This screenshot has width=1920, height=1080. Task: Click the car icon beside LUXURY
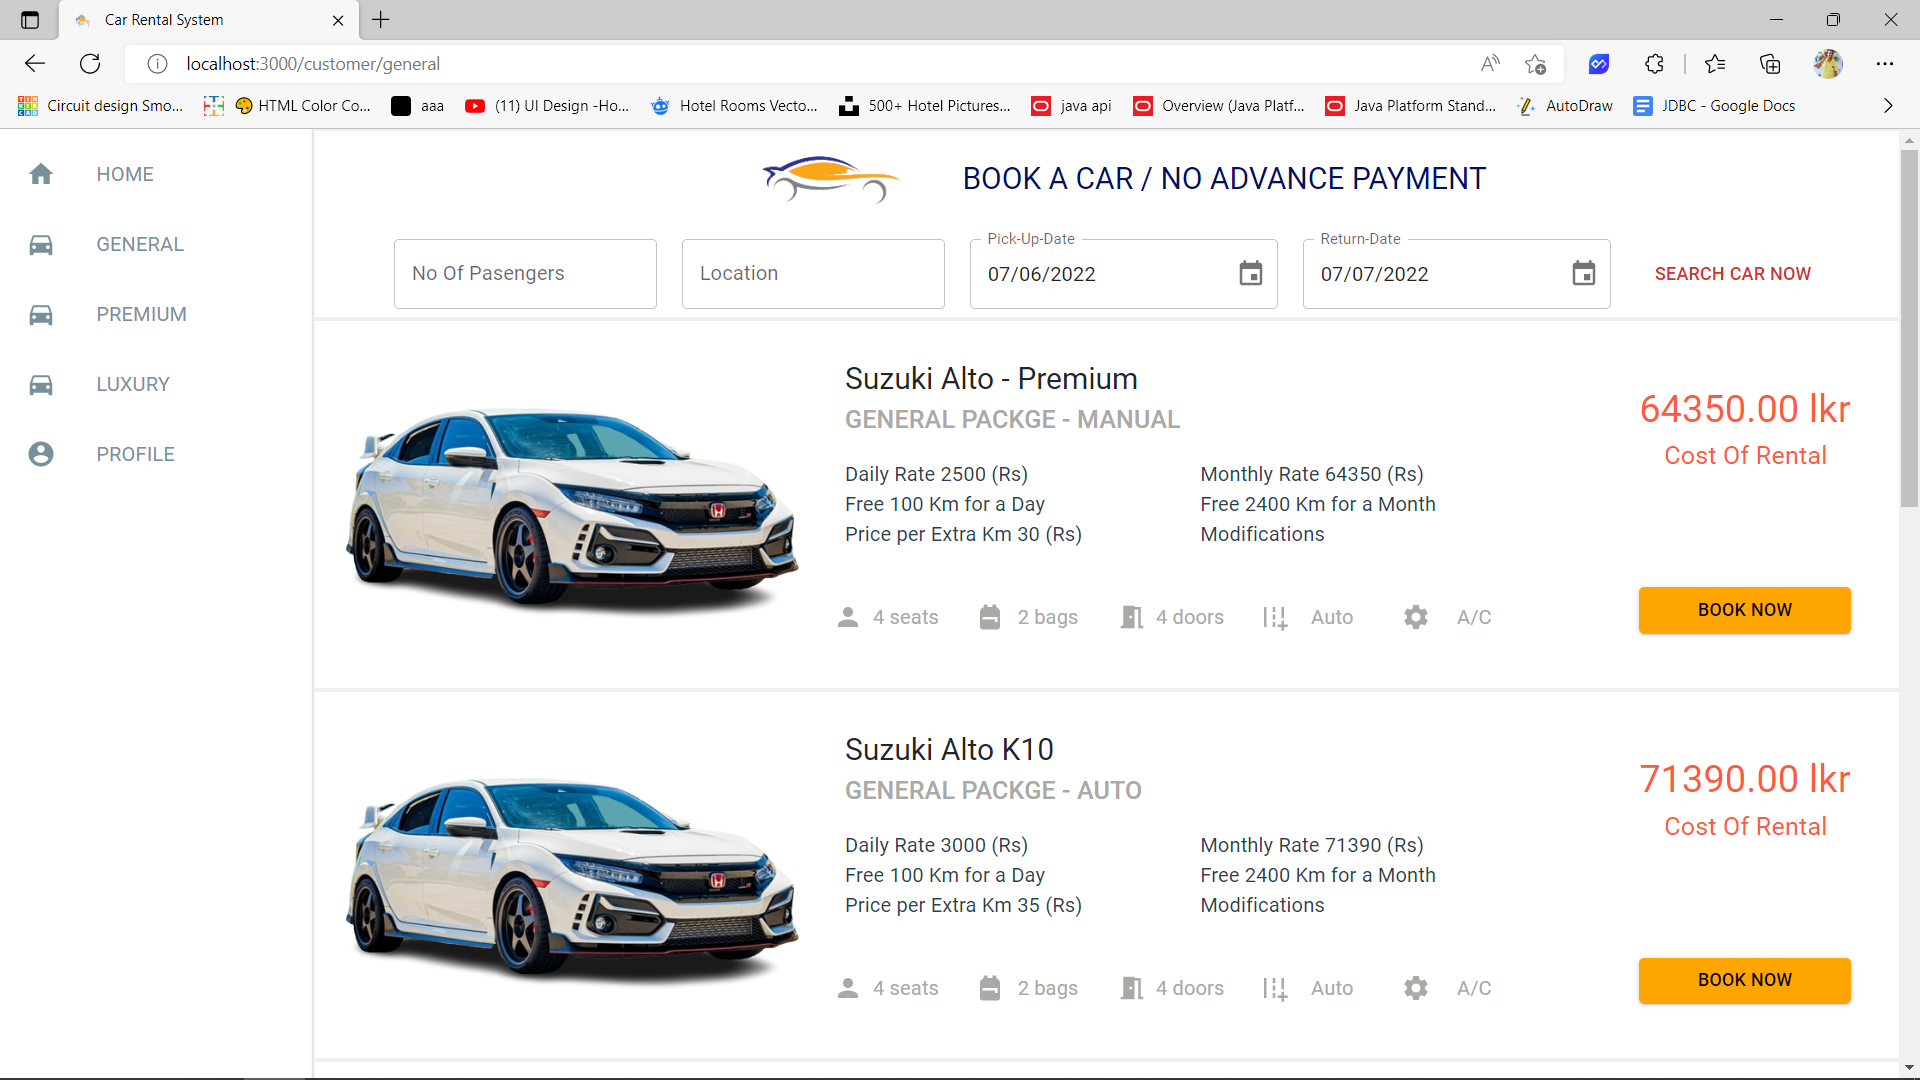[x=41, y=384]
